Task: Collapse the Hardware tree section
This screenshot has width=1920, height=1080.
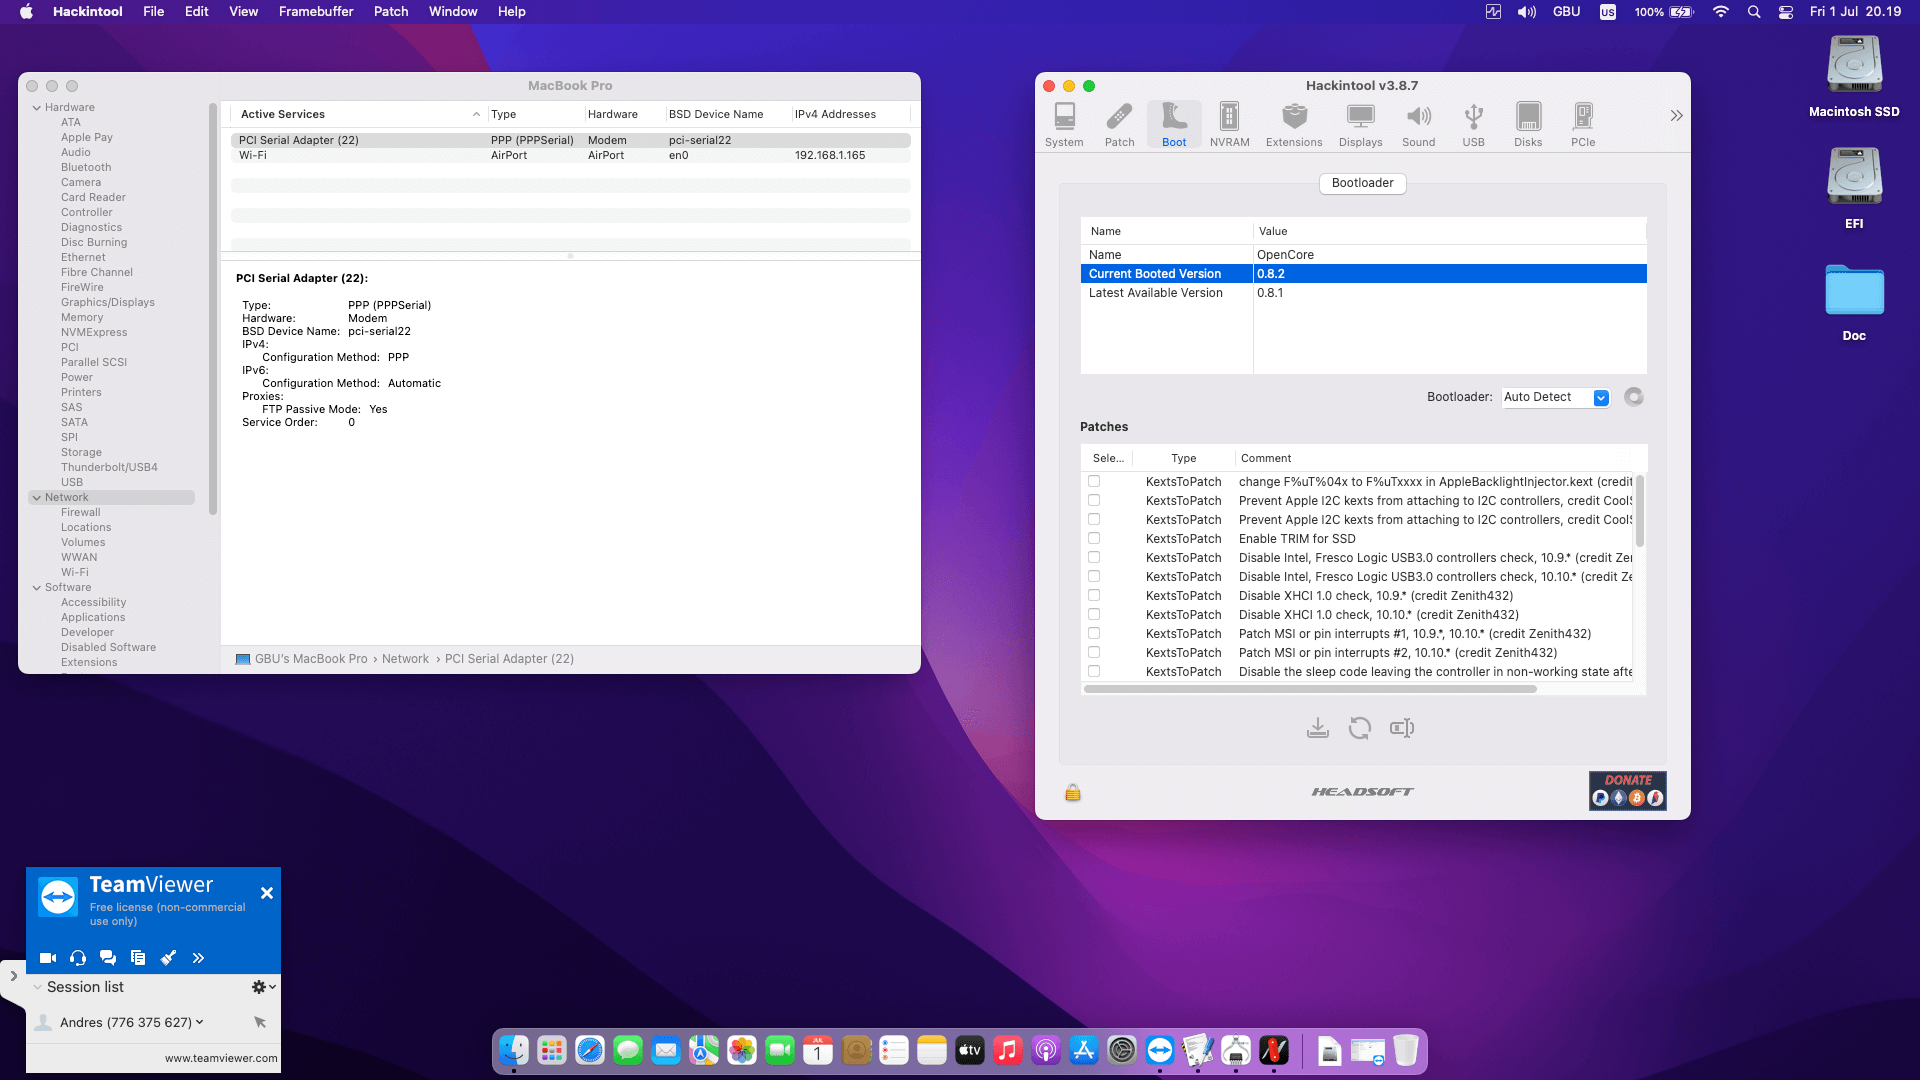Action: (37, 108)
